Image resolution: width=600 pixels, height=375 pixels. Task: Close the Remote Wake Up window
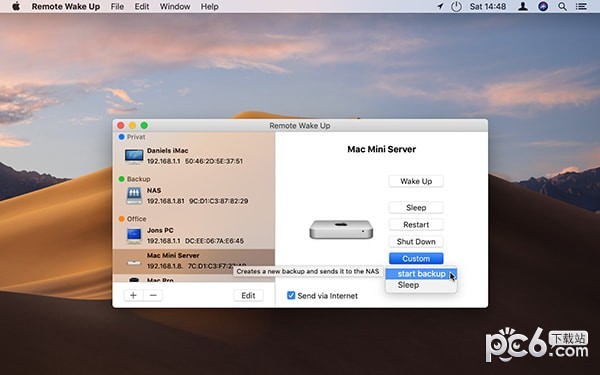(x=121, y=126)
